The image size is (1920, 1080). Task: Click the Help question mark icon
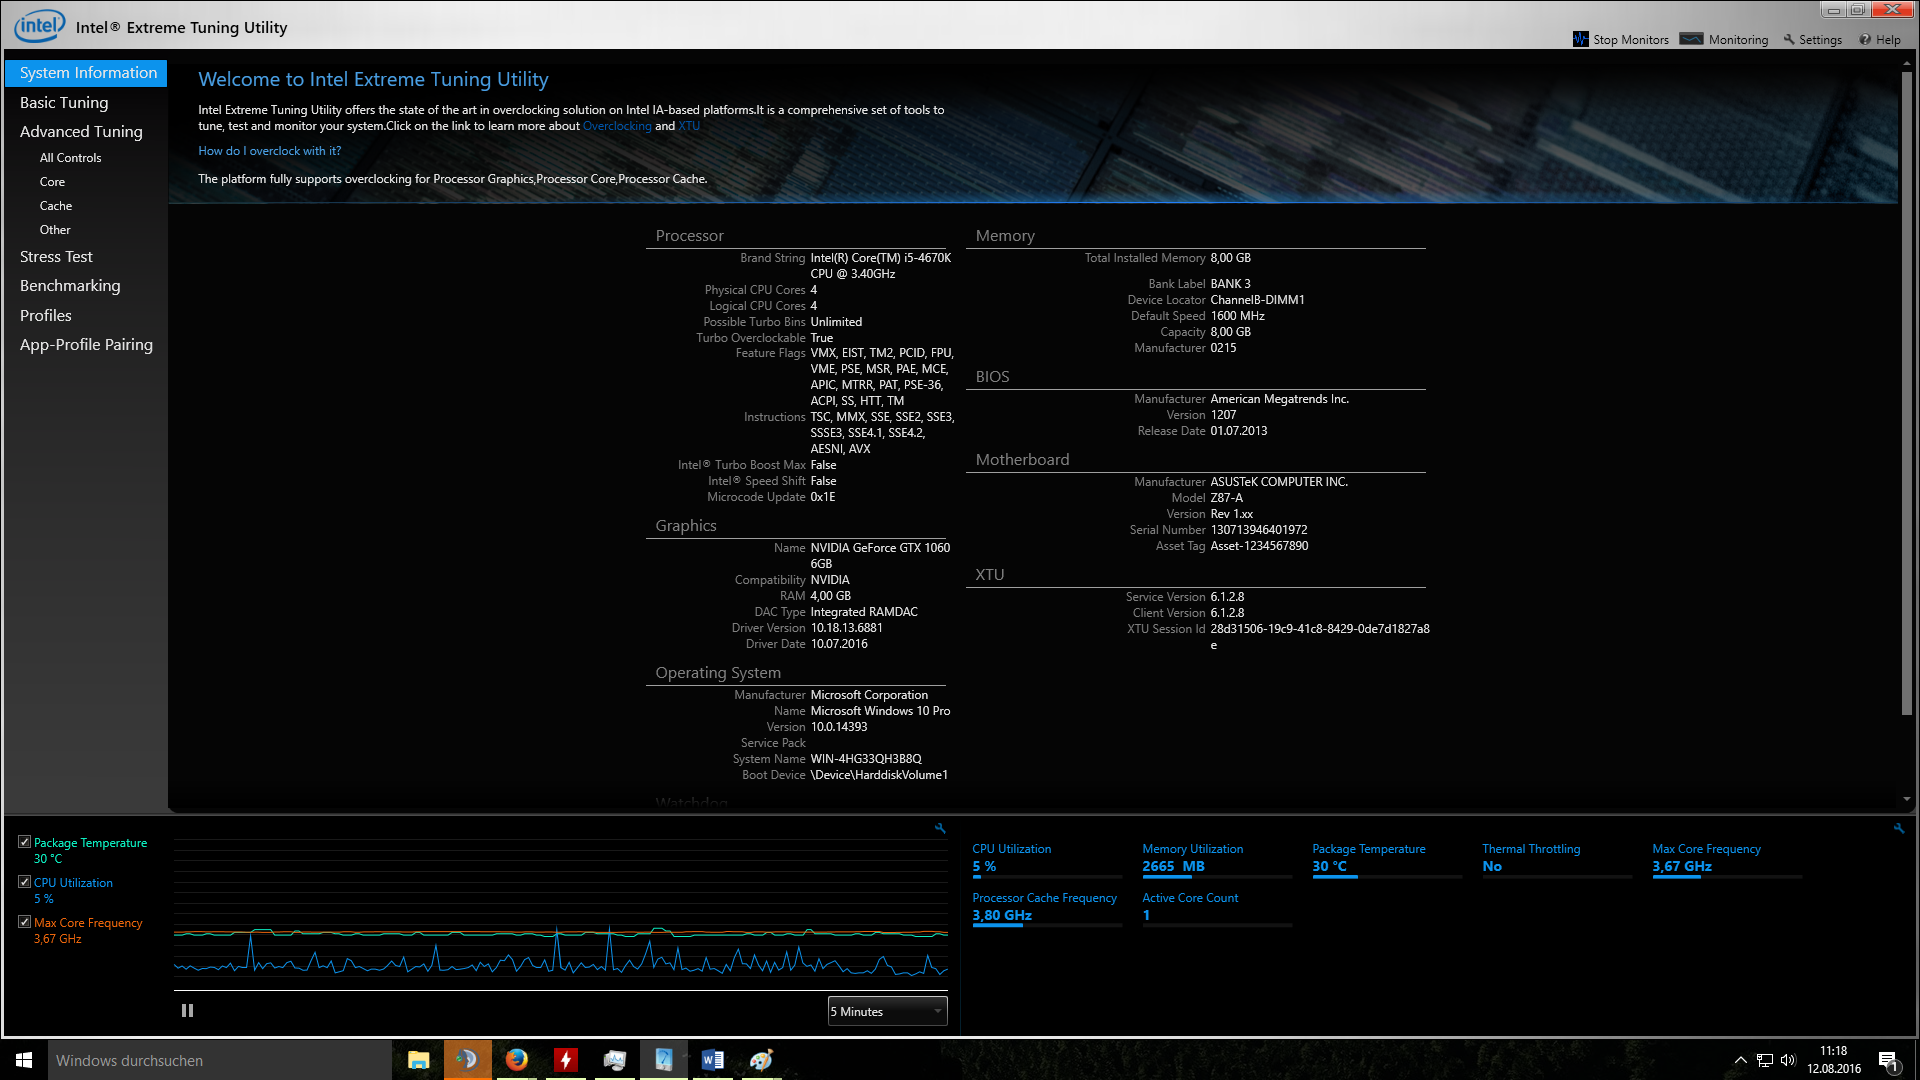coord(1865,39)
